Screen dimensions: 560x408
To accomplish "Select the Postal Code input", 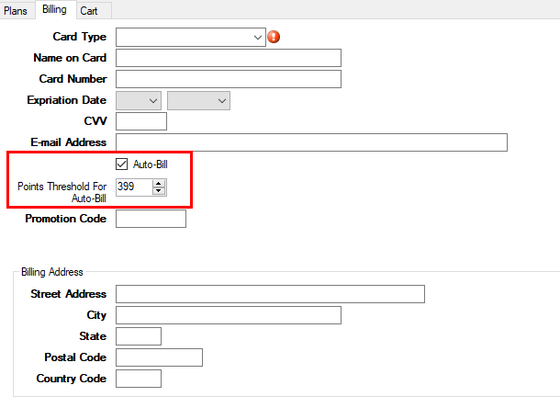I will [x=159, y=357].
